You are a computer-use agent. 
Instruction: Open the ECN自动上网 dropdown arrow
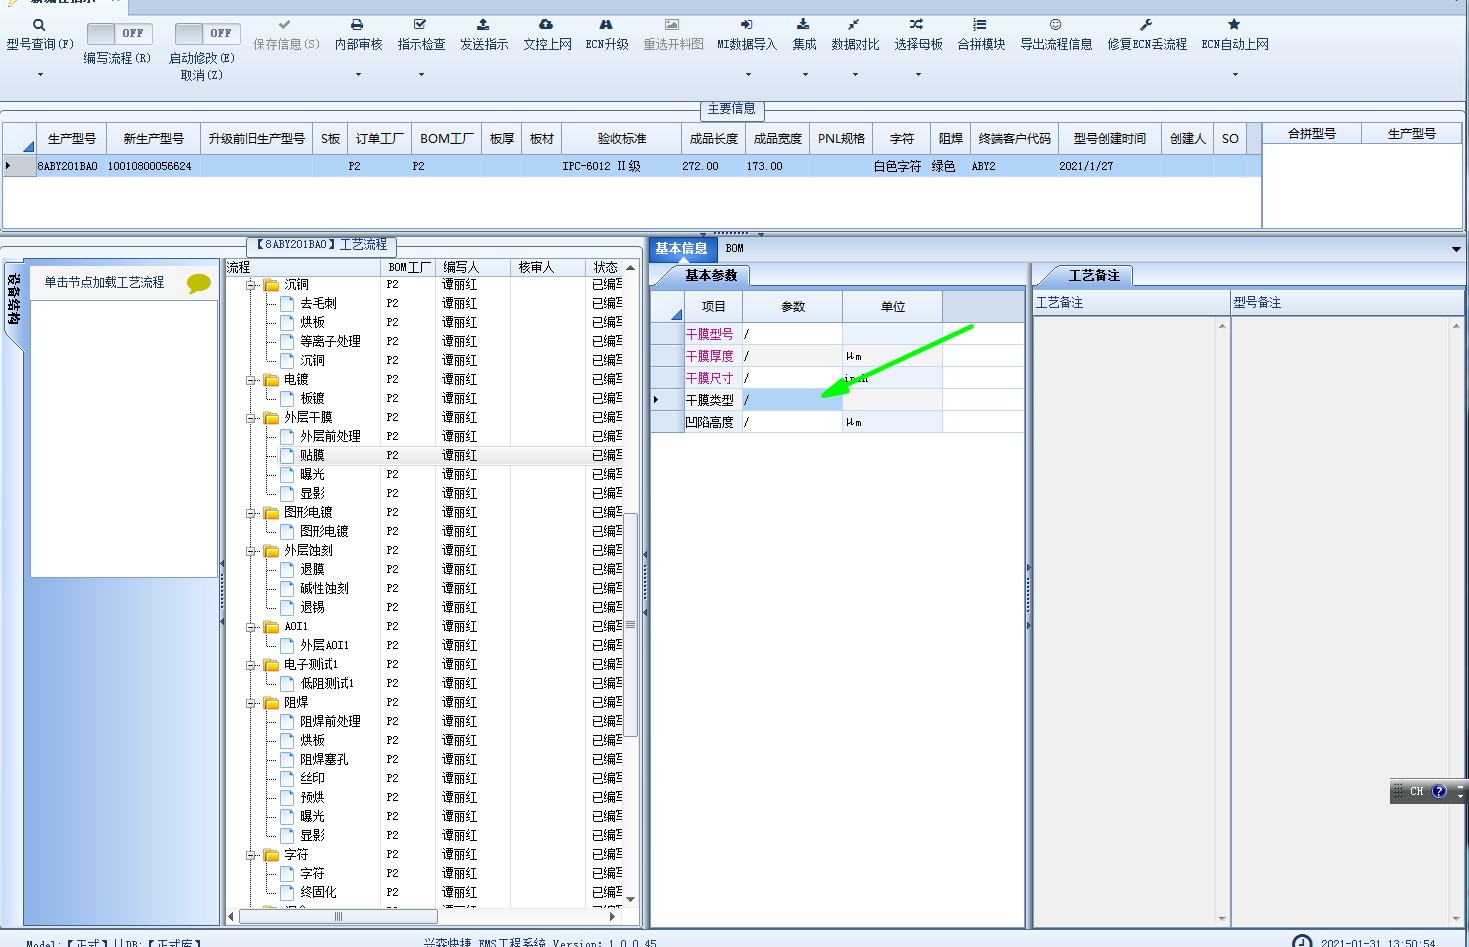tap(1235, 74)
